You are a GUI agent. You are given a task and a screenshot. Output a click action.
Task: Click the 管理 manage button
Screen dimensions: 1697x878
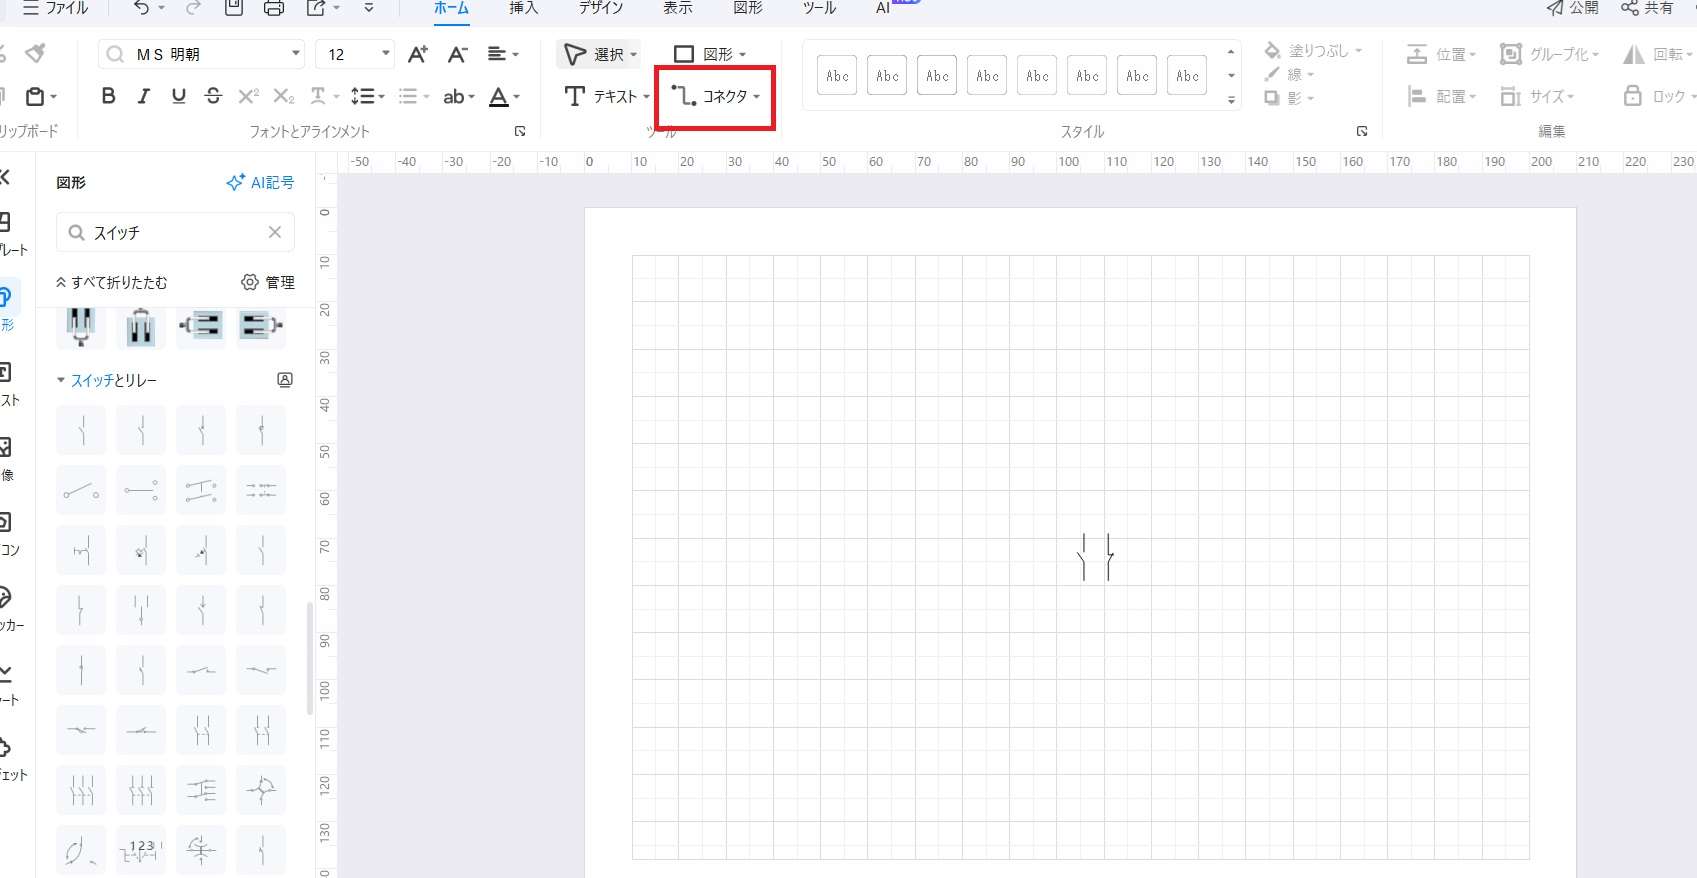[268, 282]
